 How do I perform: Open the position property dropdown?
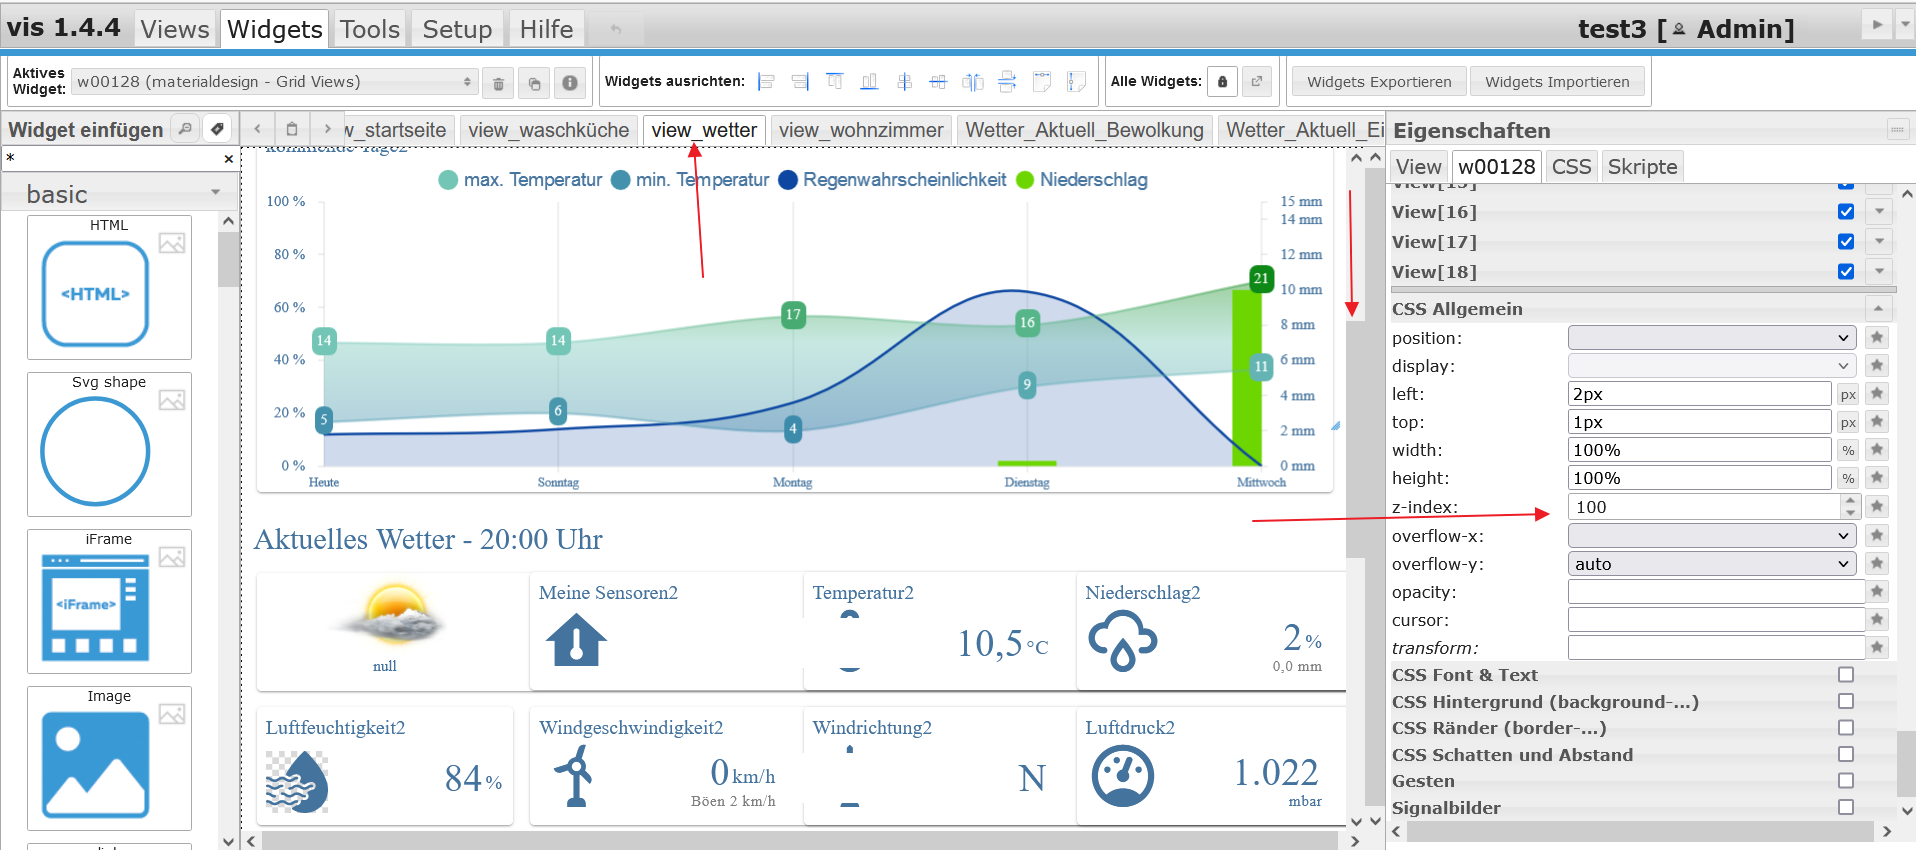pos(1711,338)
